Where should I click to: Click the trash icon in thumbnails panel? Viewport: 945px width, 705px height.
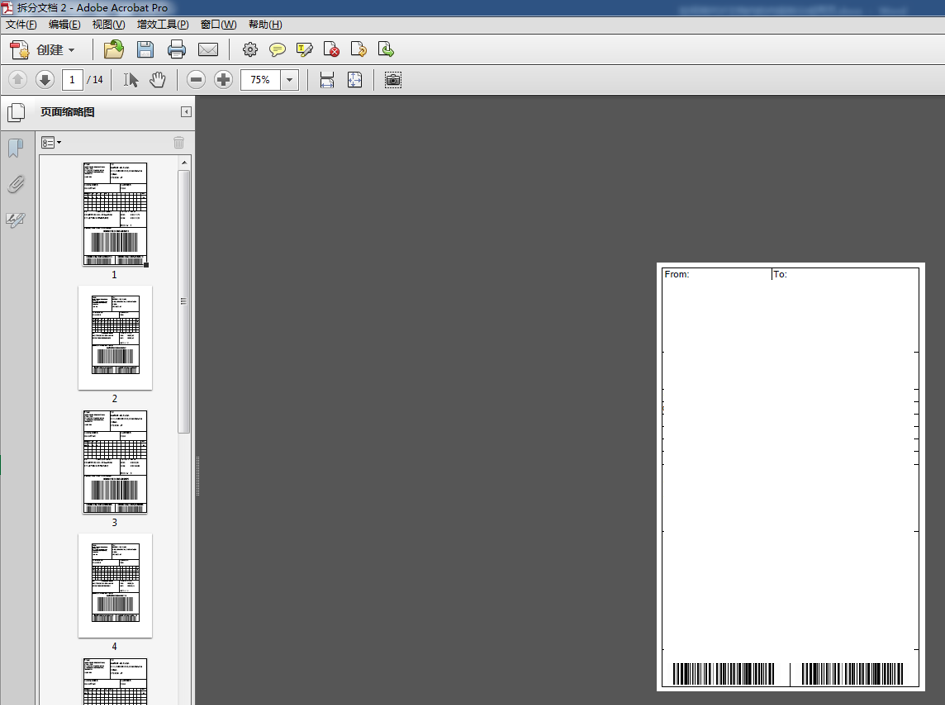click(x=178, y=142)
